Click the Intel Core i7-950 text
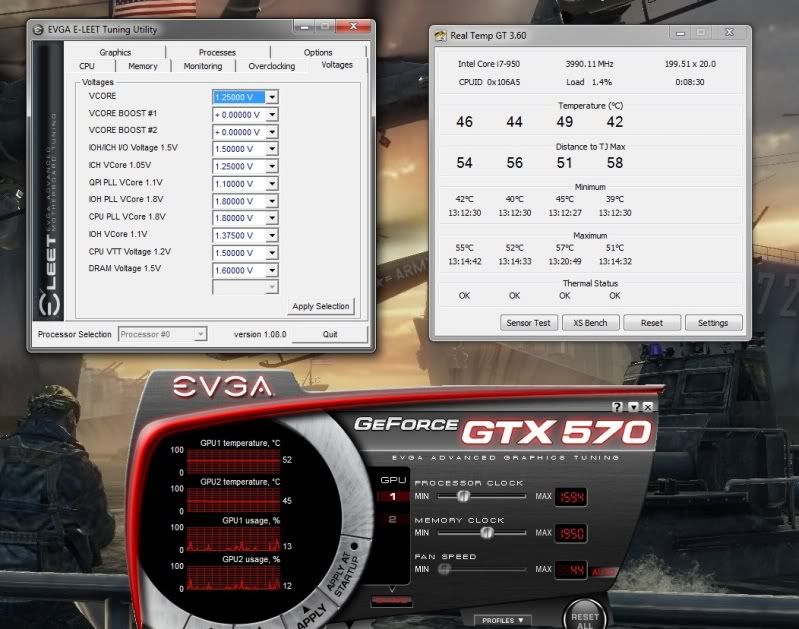799x629 pixels. [x=489, y=64]
